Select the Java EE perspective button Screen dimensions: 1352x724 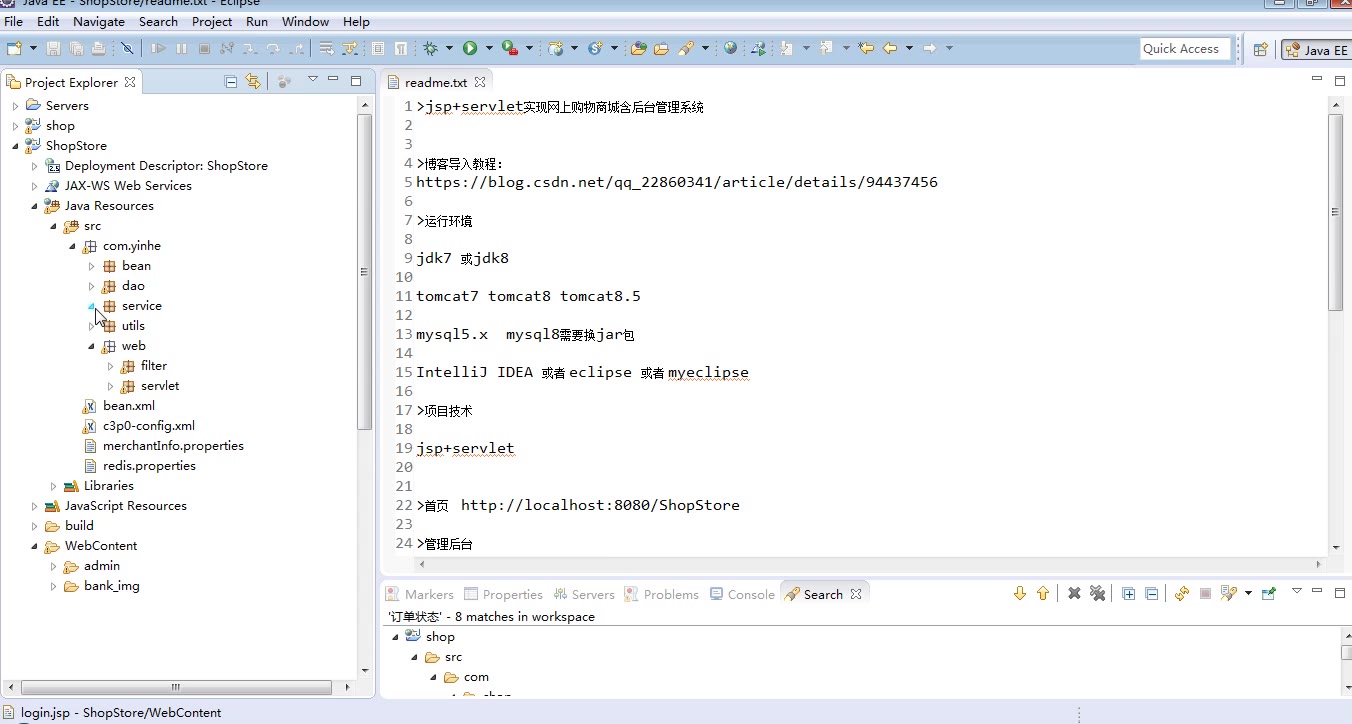click(x=1317, y=49)
